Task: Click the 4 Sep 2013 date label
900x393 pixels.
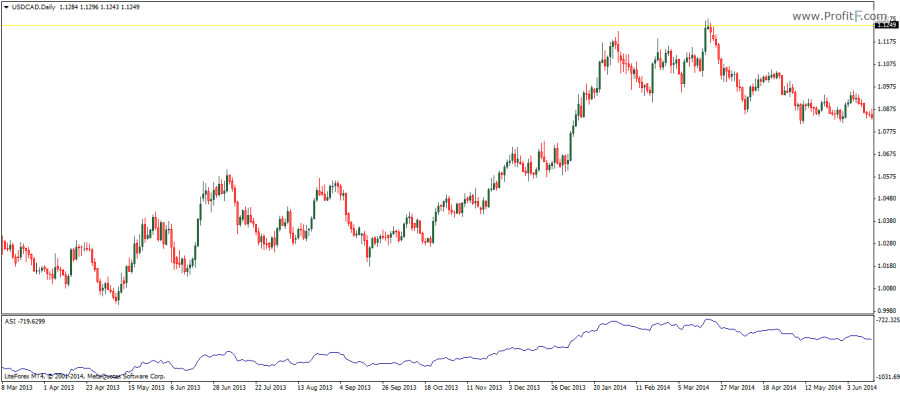Action: [355, 387]
